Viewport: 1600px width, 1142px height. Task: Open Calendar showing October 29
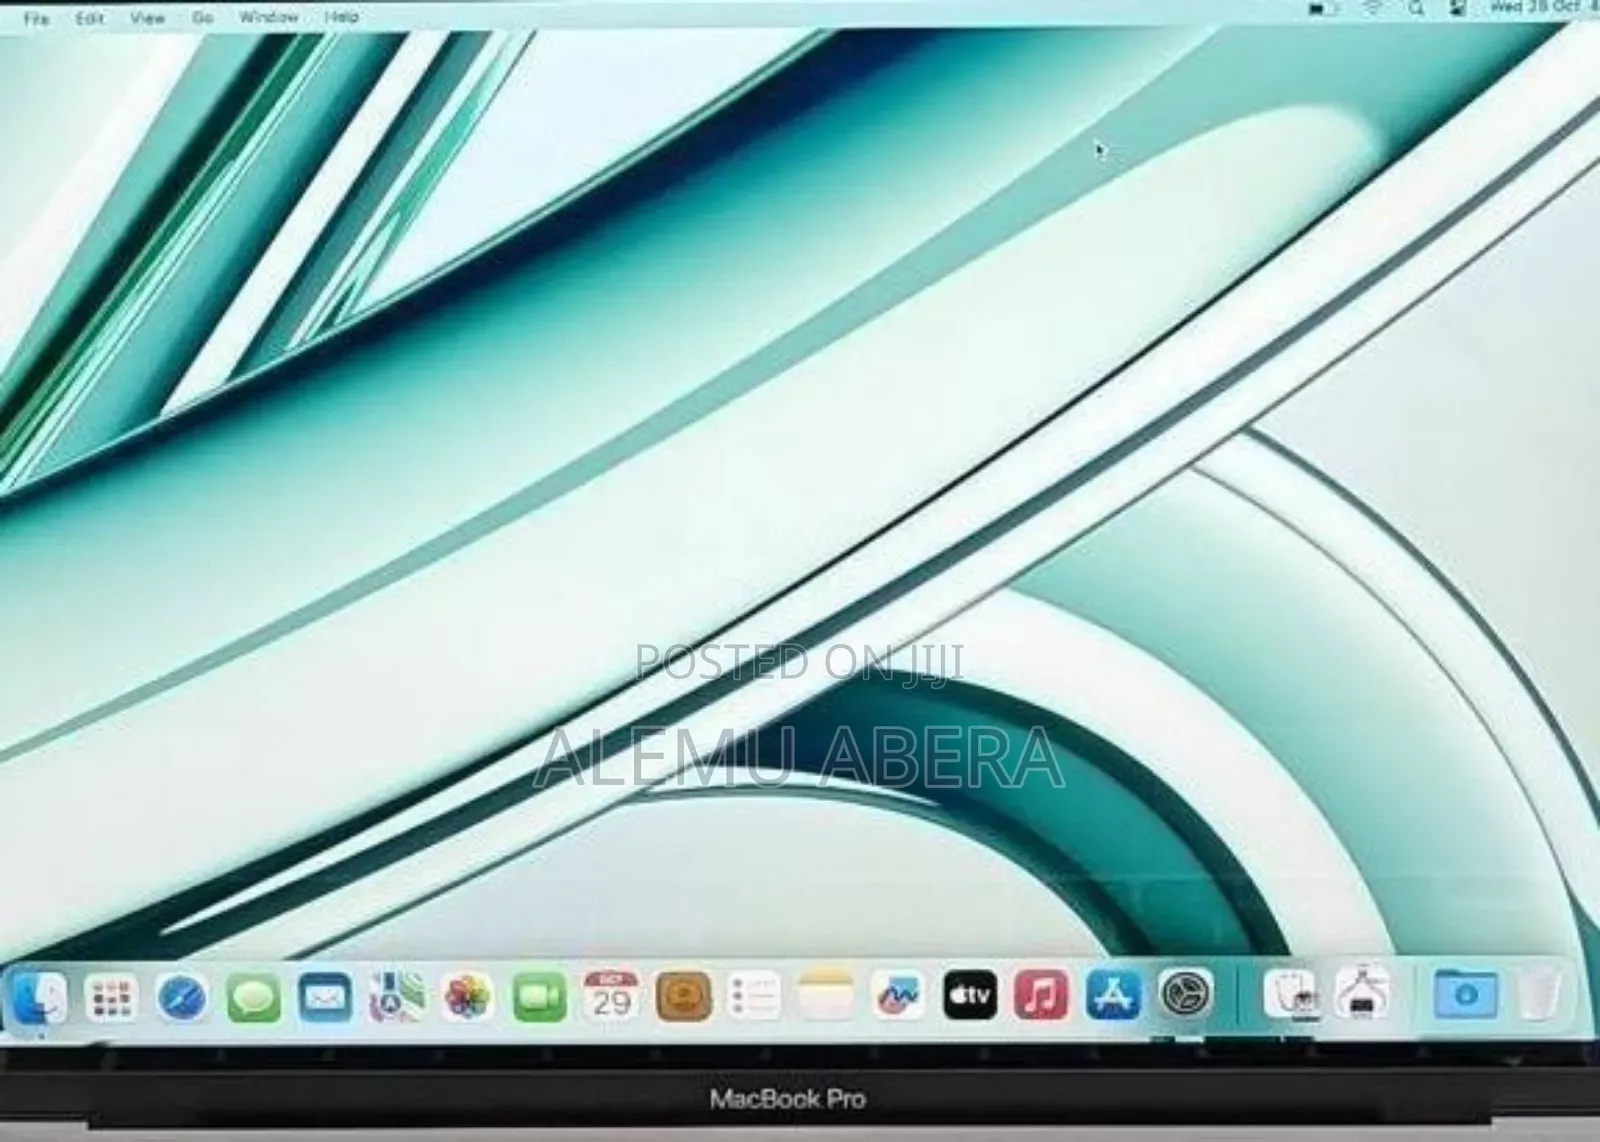pos(610,998)
